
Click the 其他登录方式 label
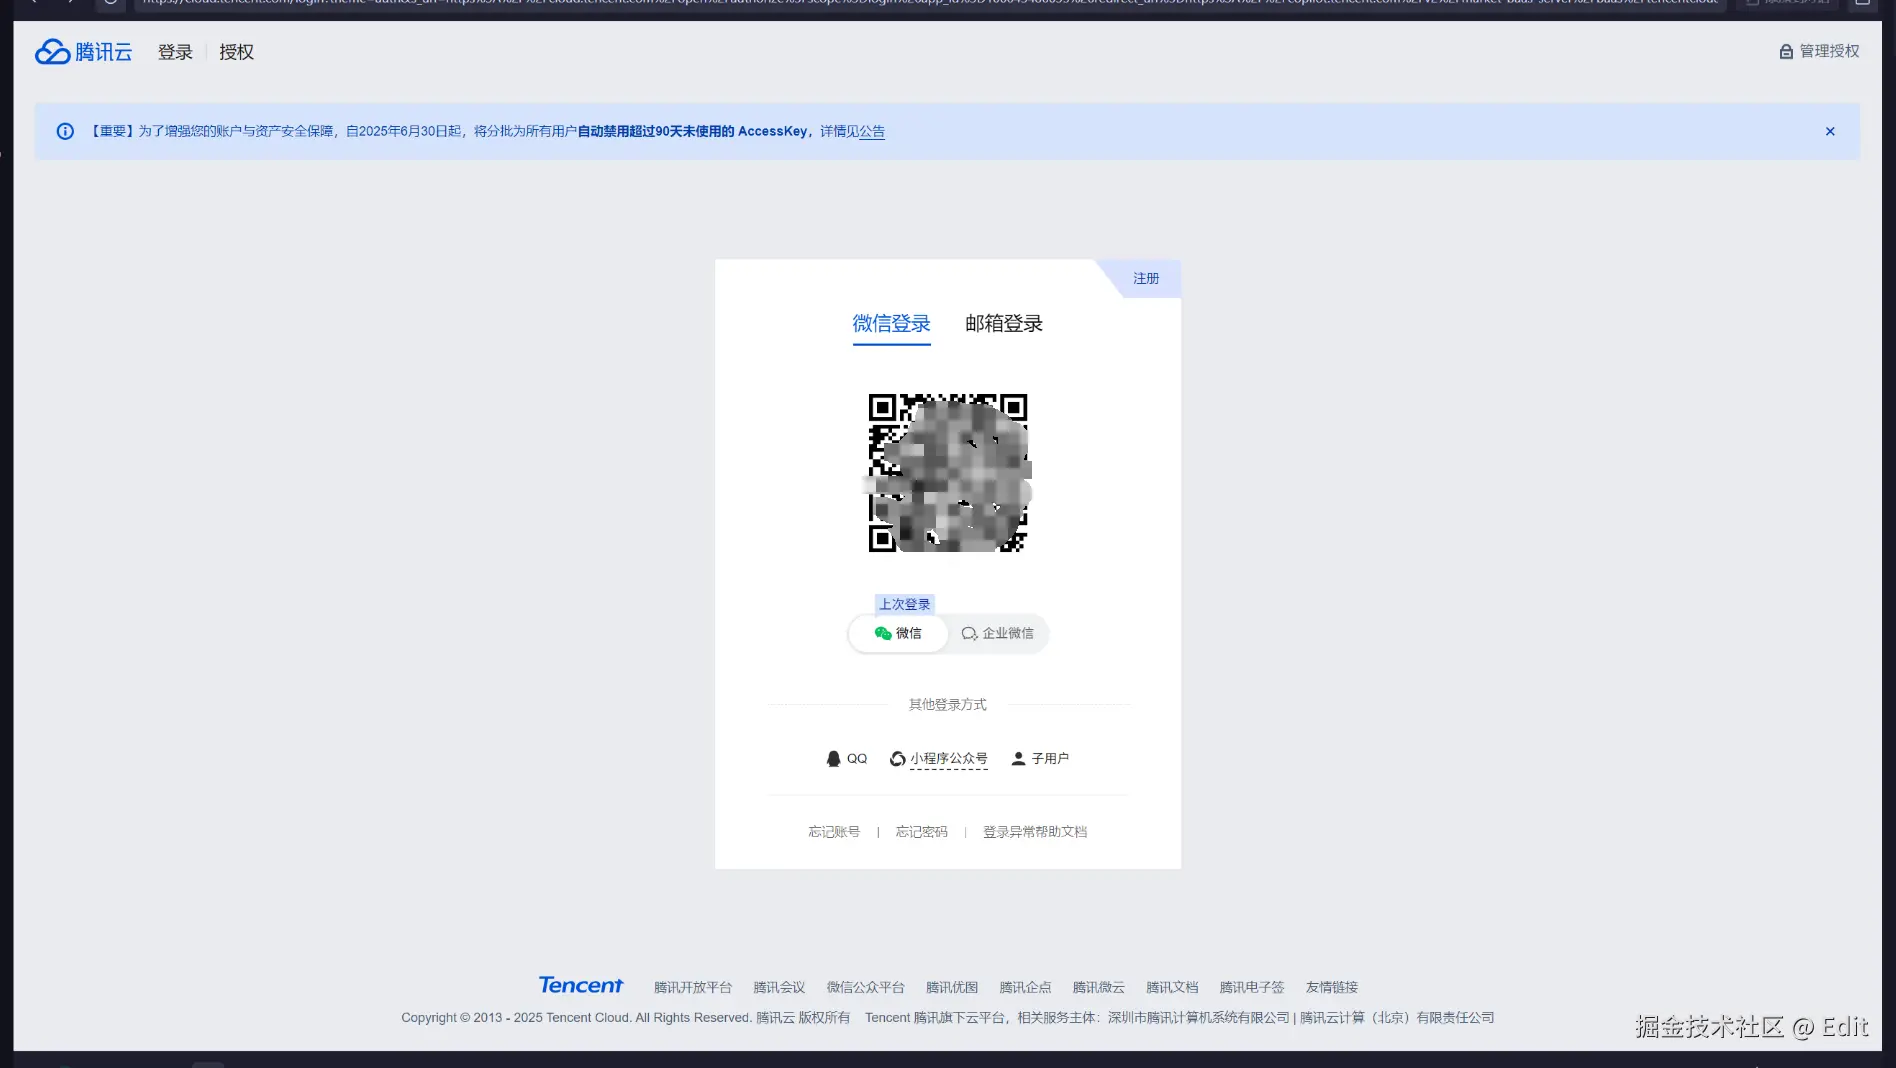coord(948,704)
